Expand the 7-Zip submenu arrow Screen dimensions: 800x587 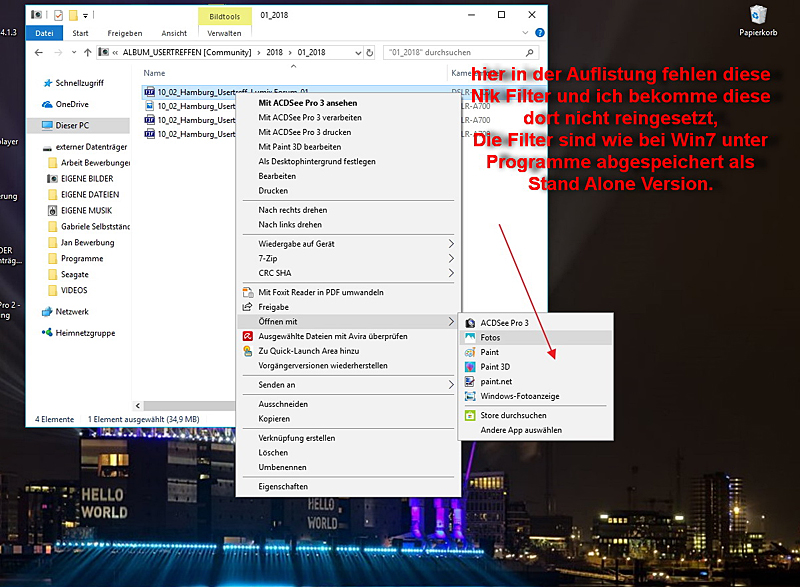click(x=451, y=259)
